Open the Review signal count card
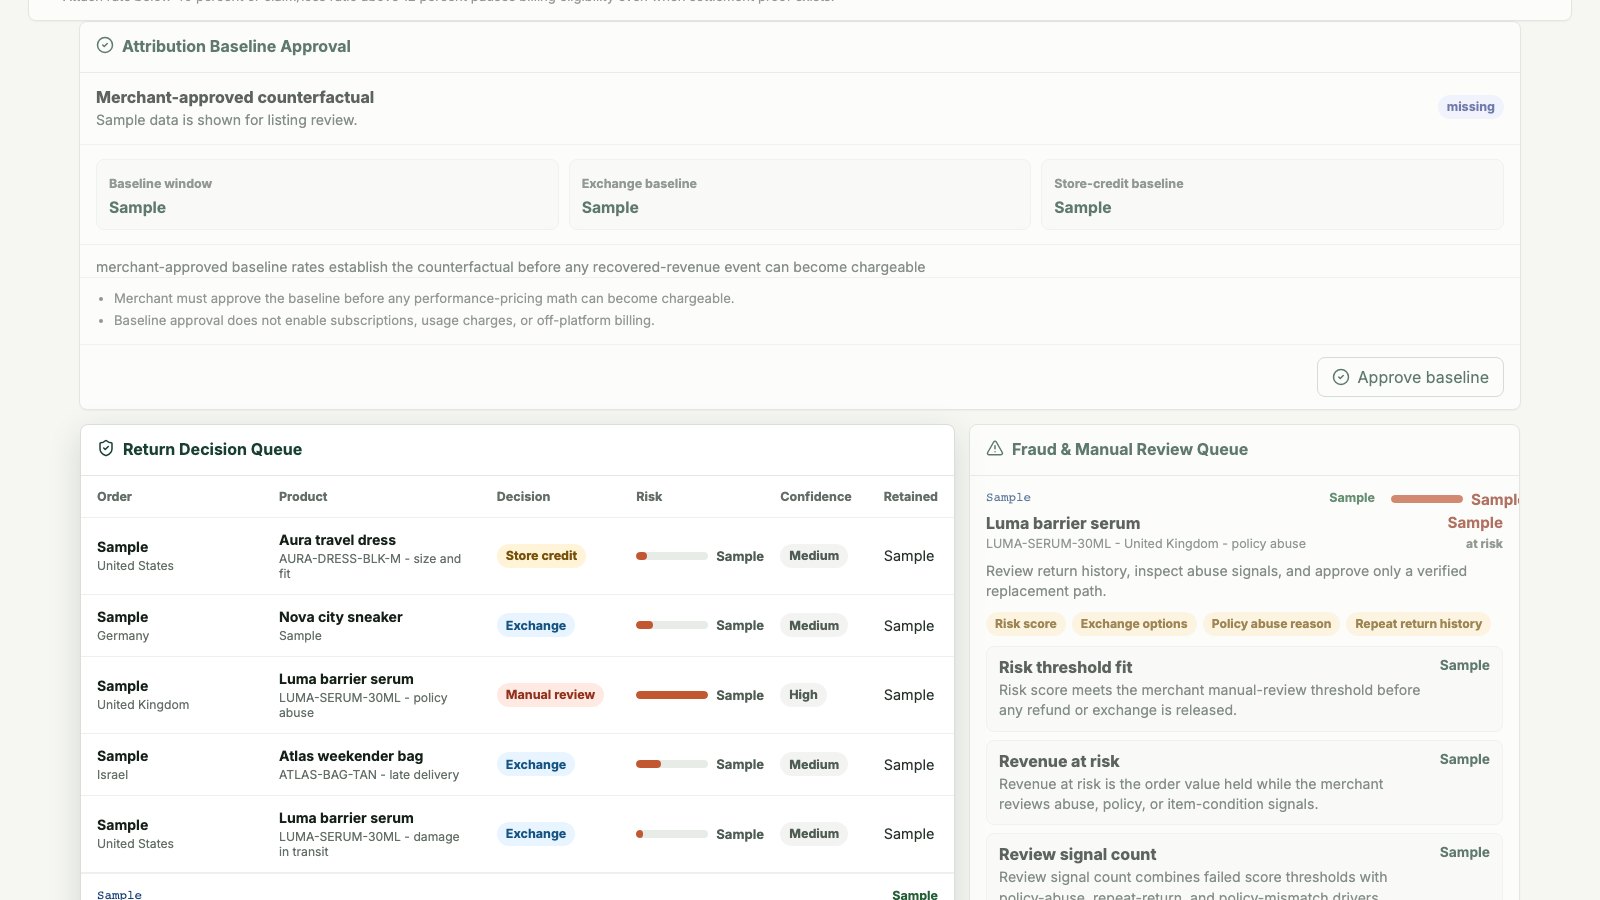 [x=1244, y=868]
